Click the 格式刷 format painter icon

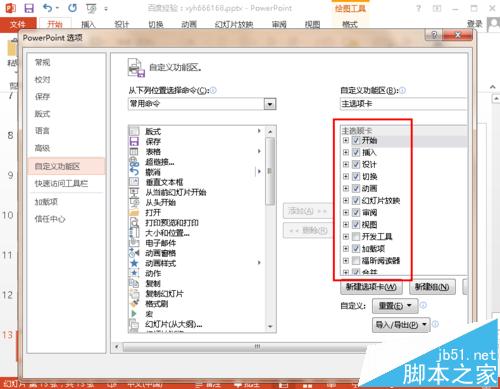click(134, 304)
